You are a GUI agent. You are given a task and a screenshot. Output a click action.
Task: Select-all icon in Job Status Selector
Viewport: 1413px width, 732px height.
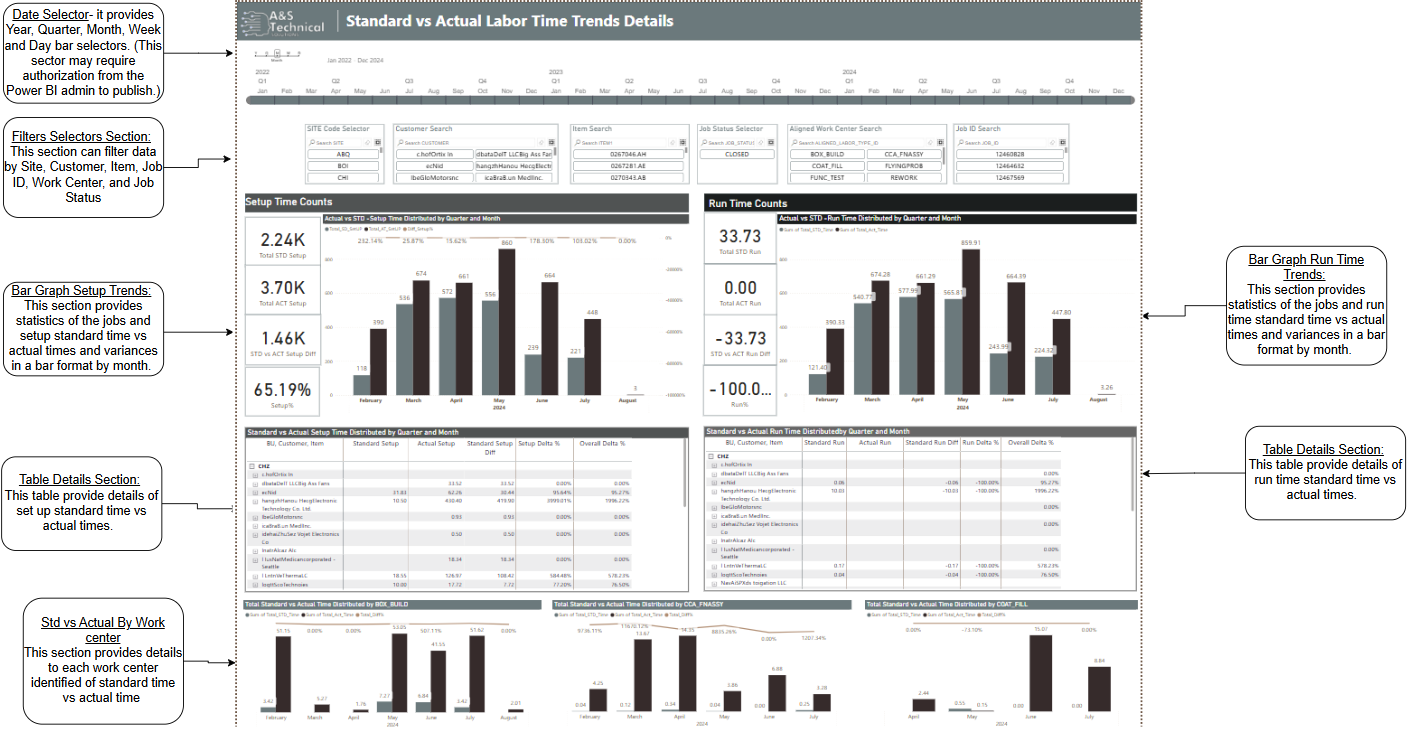[x=771, y=143]
